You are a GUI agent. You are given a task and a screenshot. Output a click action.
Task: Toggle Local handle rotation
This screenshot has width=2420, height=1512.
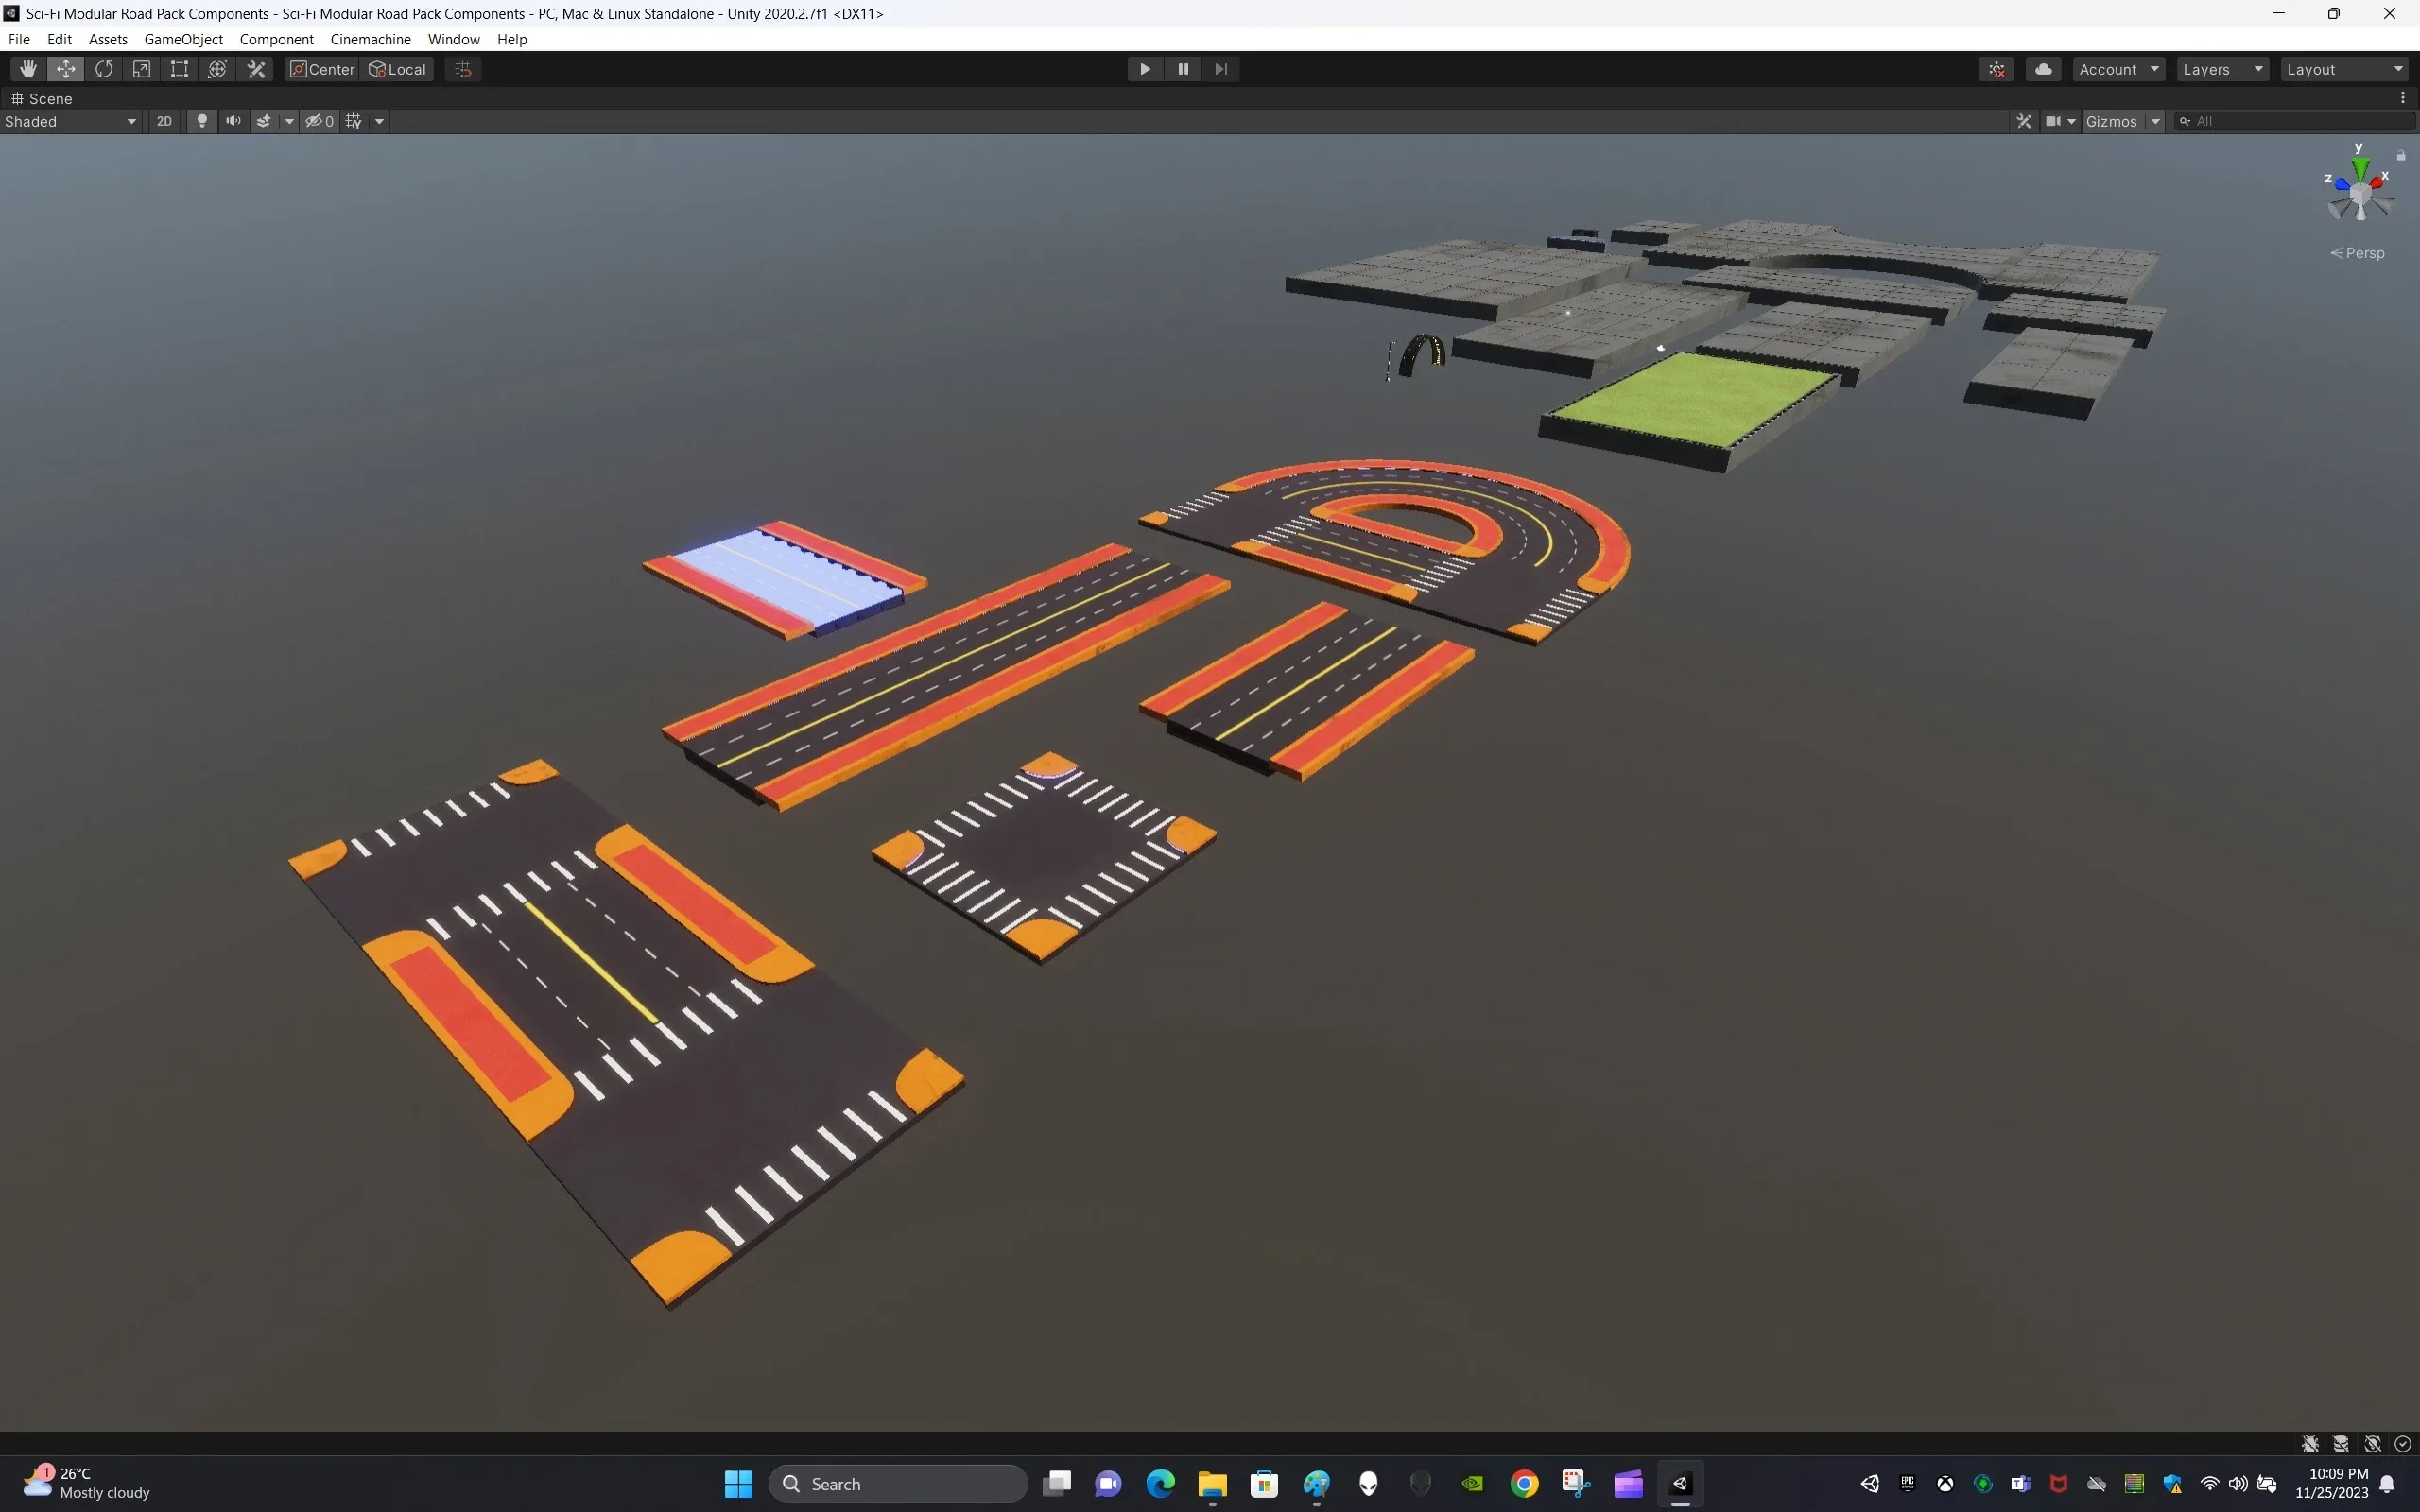(x=397, y=69)
